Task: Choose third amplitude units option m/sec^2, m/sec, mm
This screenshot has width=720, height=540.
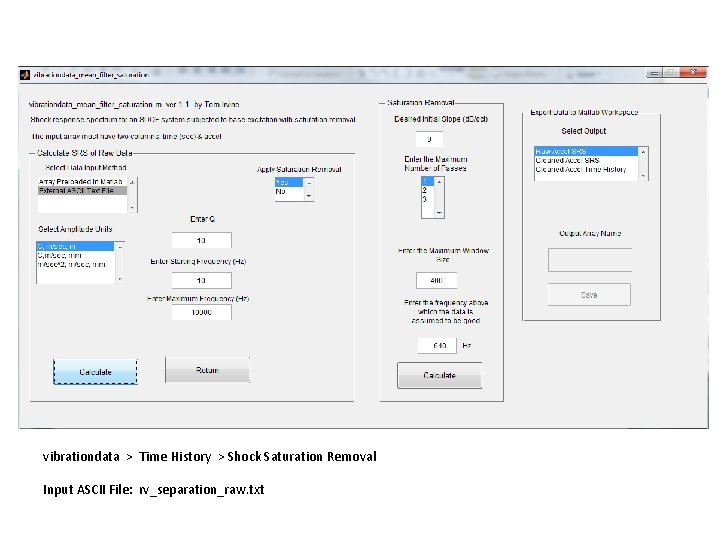Action: (x=75, y=264)
